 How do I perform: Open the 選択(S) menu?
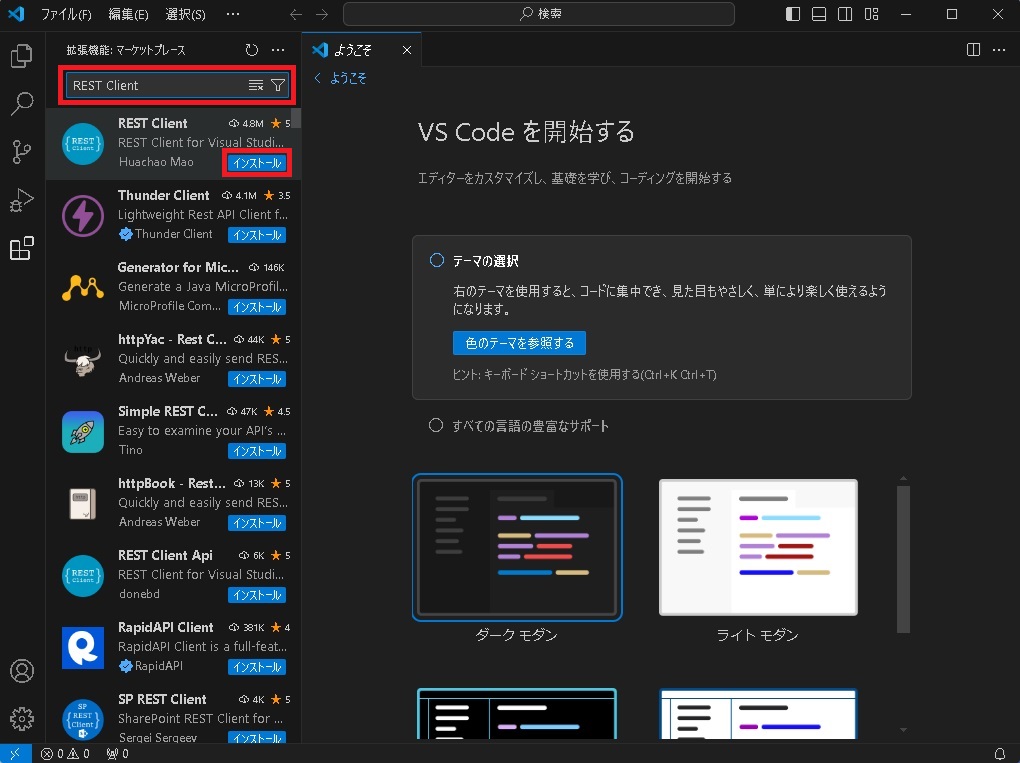pyautogui.click(x=185, y=14)
